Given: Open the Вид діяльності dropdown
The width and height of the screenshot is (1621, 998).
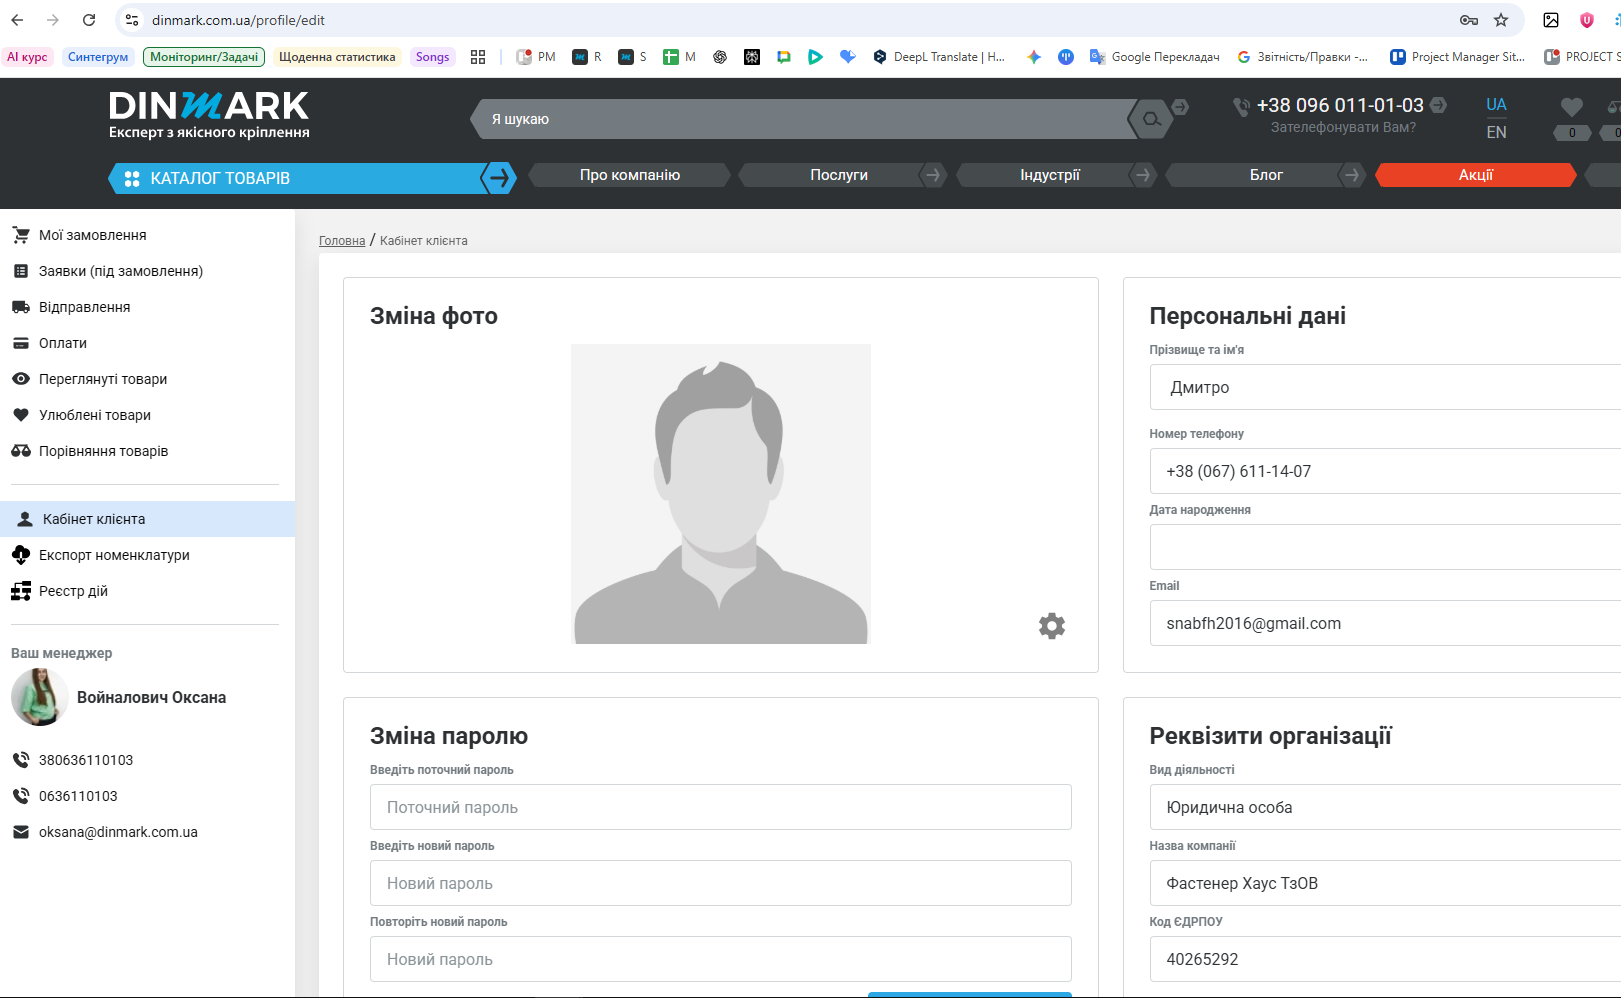Looking at the screenshot, I should tap(1385, 807).
